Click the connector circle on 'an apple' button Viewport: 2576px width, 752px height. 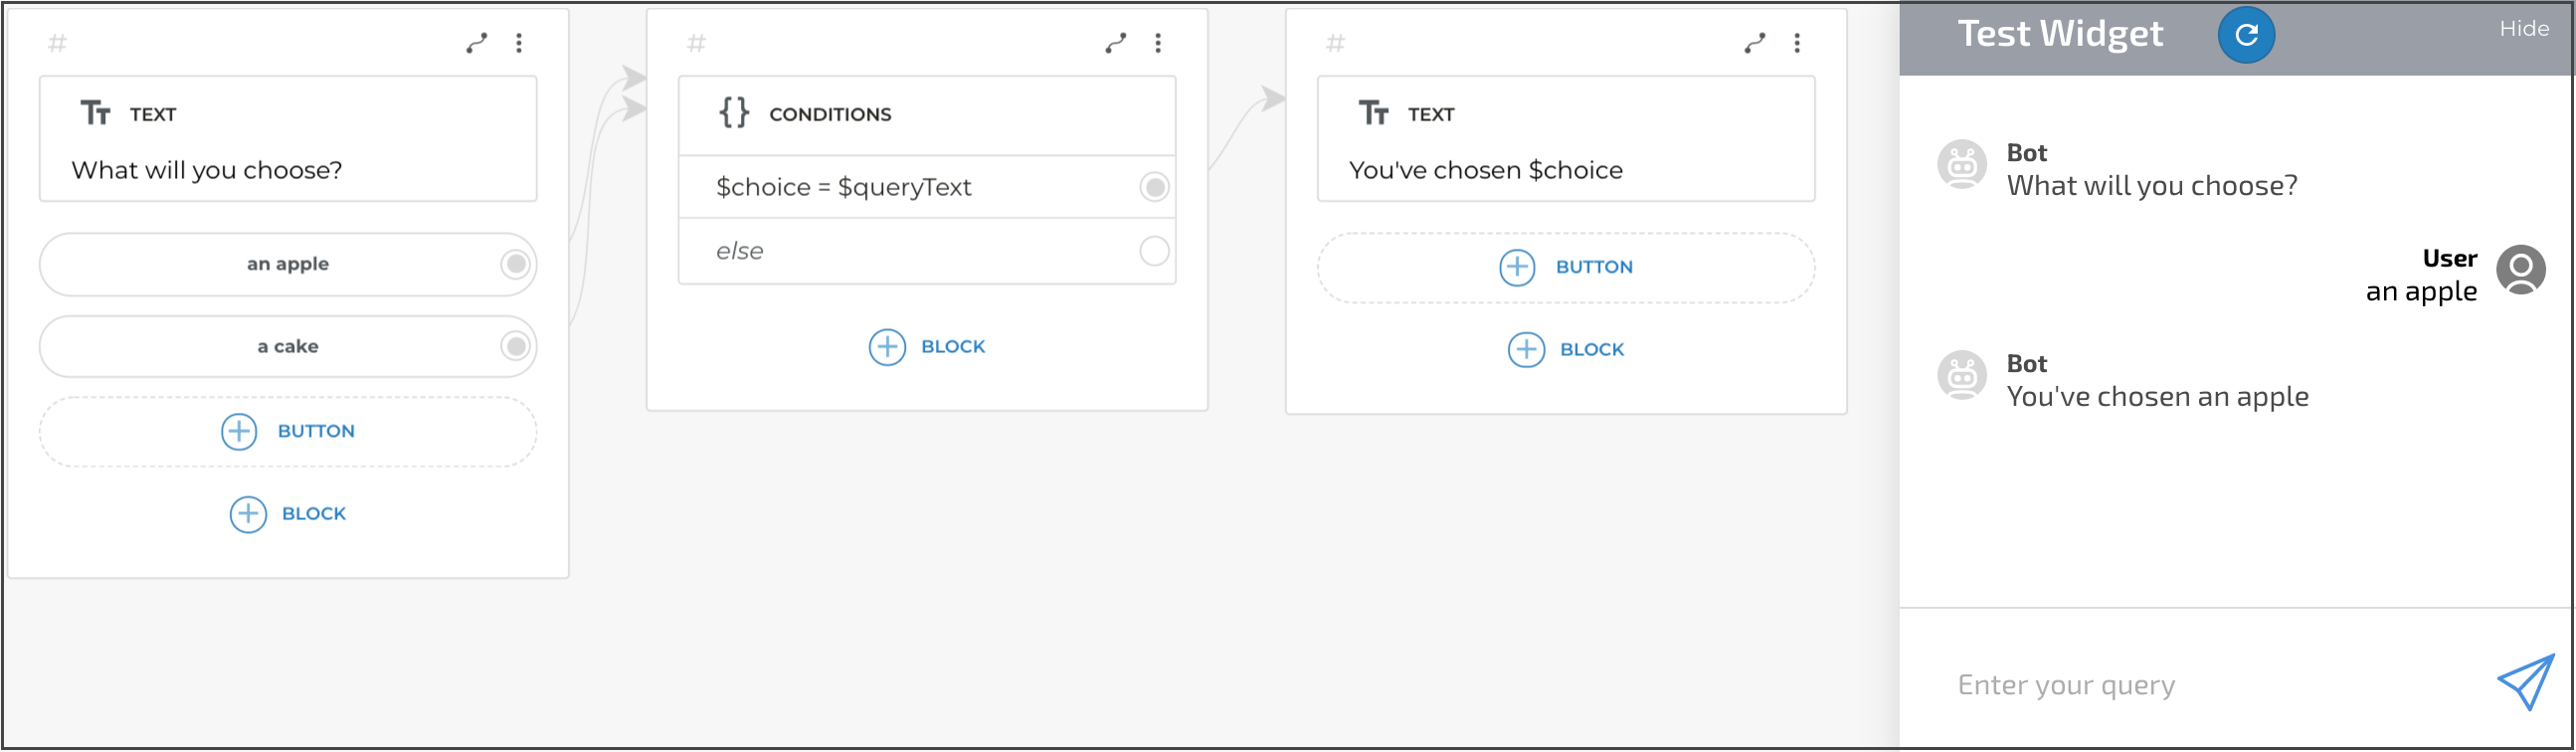tap(516, 264)
